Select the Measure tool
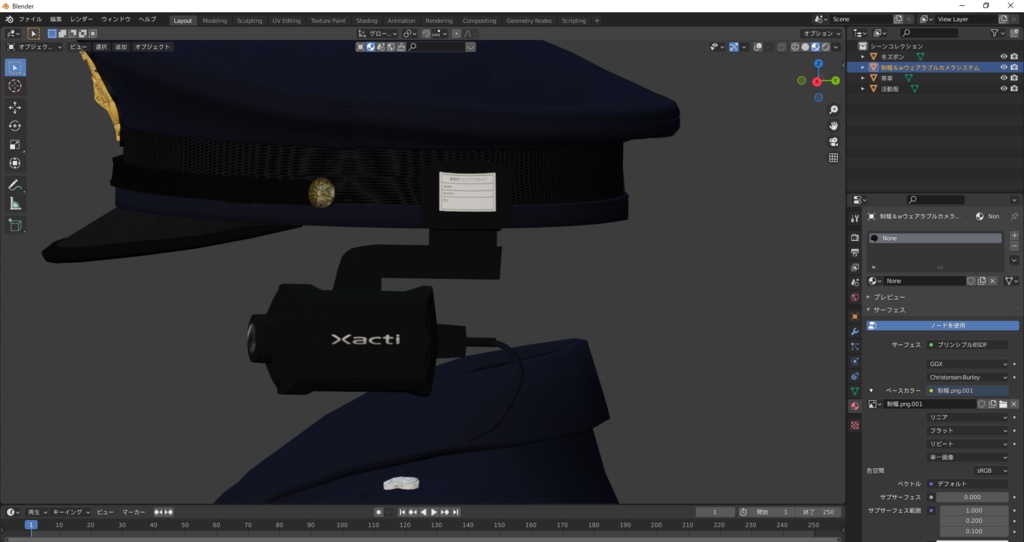 pyautogui.click(x=15, y=204)
